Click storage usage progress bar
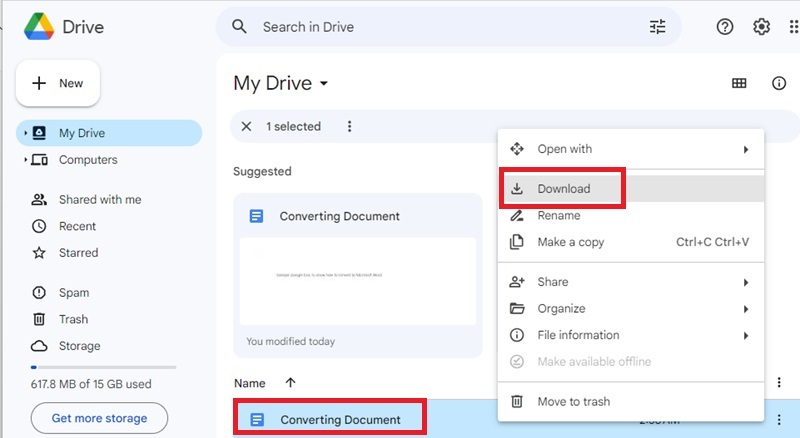The image size is (800, 438). click(x=104, y=367)
